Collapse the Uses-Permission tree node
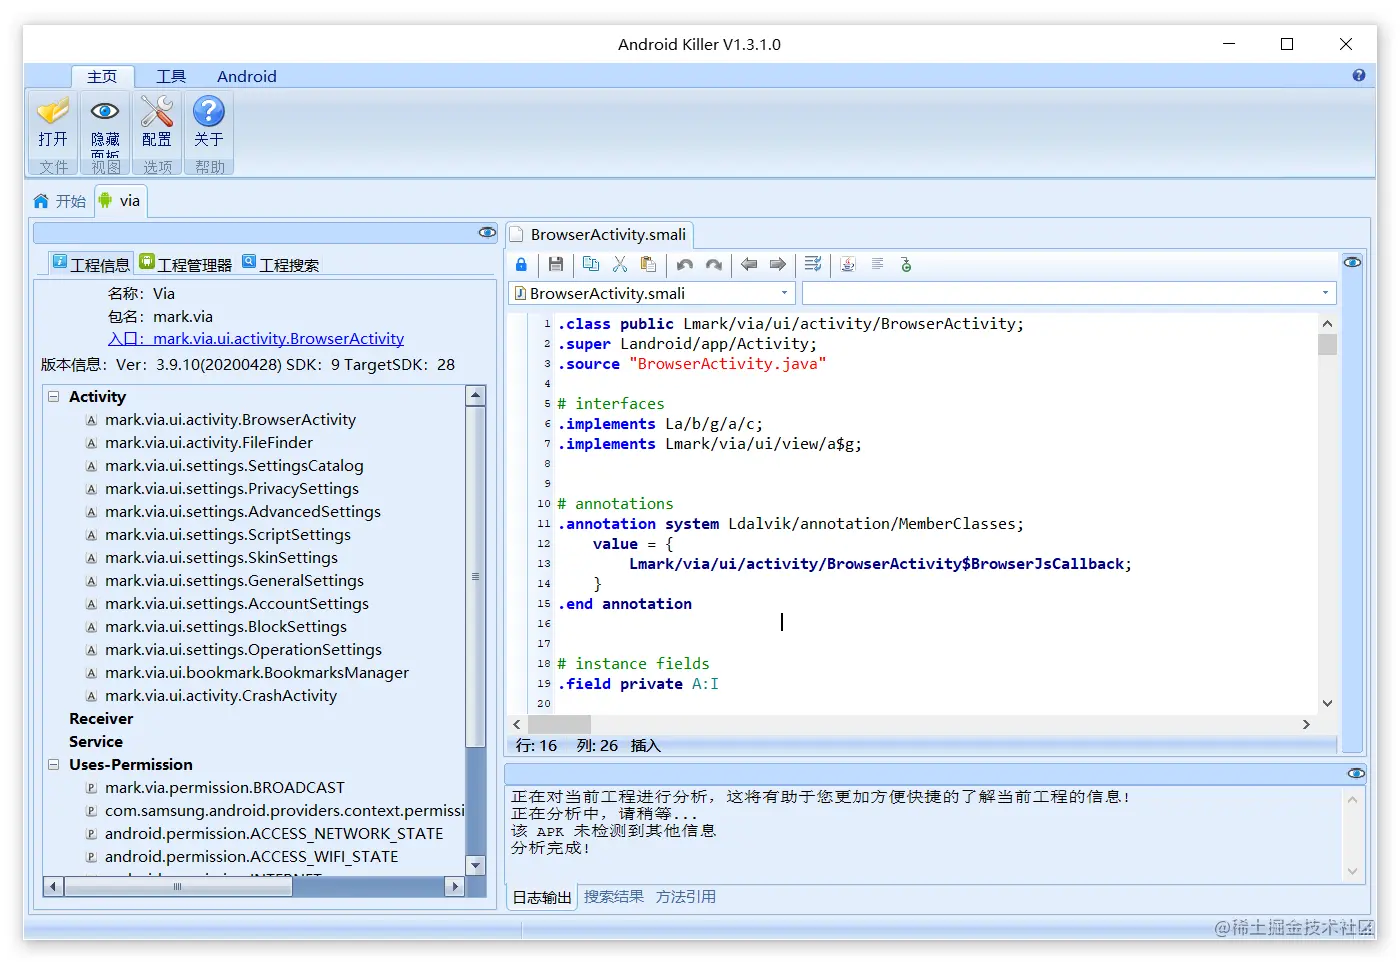1400x963 pixels. [53, 764]
